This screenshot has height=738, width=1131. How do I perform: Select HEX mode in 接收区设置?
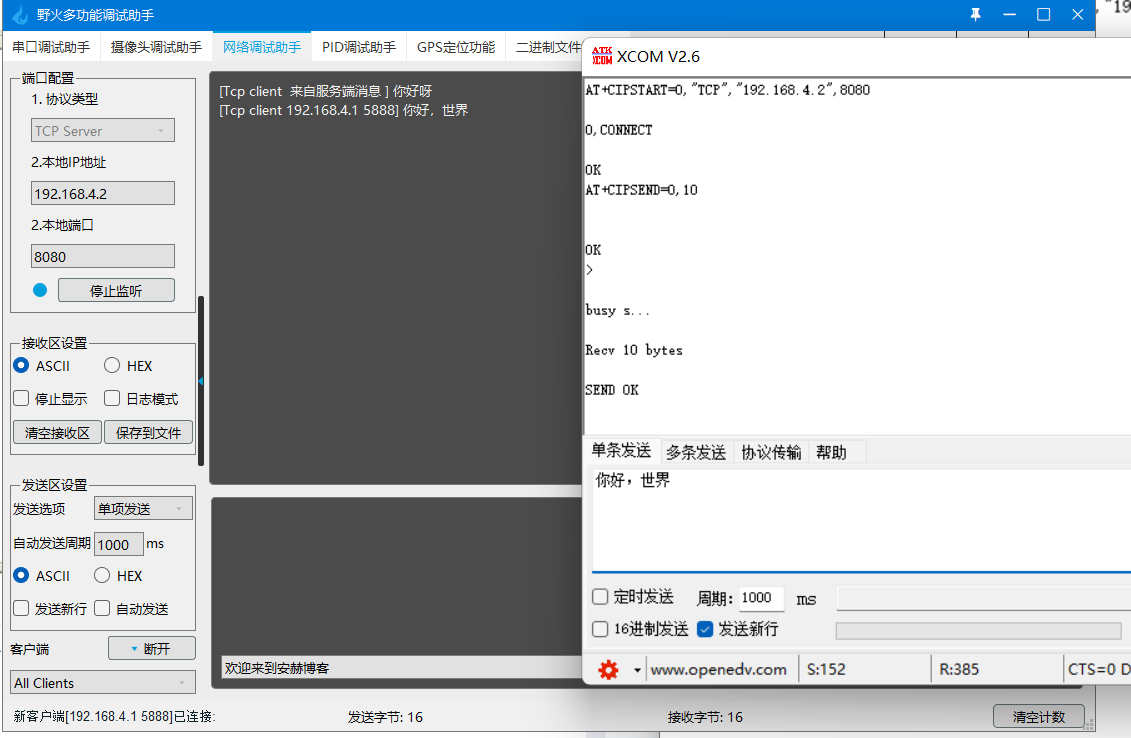coord(111,365)
